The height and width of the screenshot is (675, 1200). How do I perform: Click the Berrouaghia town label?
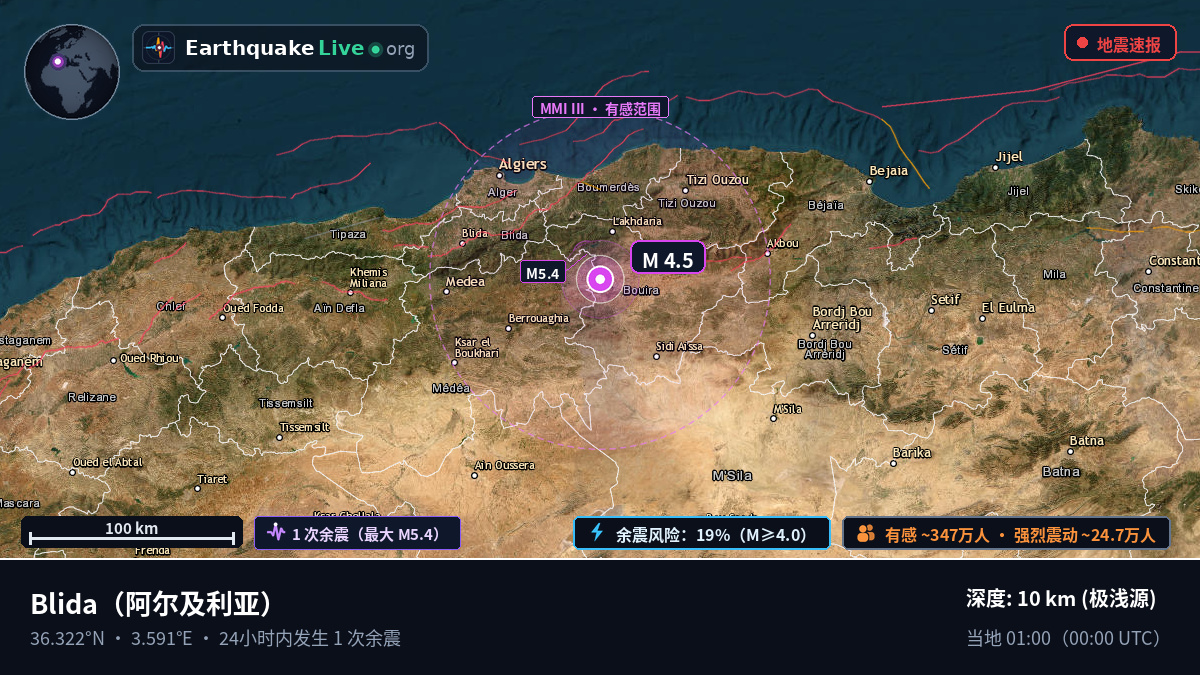(538, 318)
